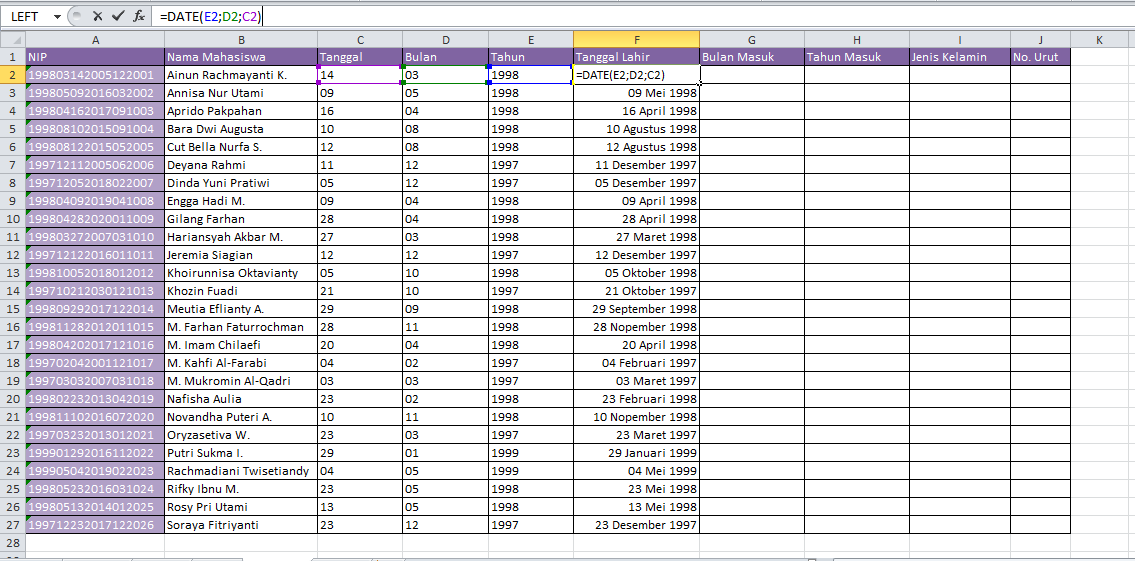The height and width of the screenshot is (561, 1135).
Task: Click the Nama Mahasiswa header cell
Action: [x=241, y=56]
